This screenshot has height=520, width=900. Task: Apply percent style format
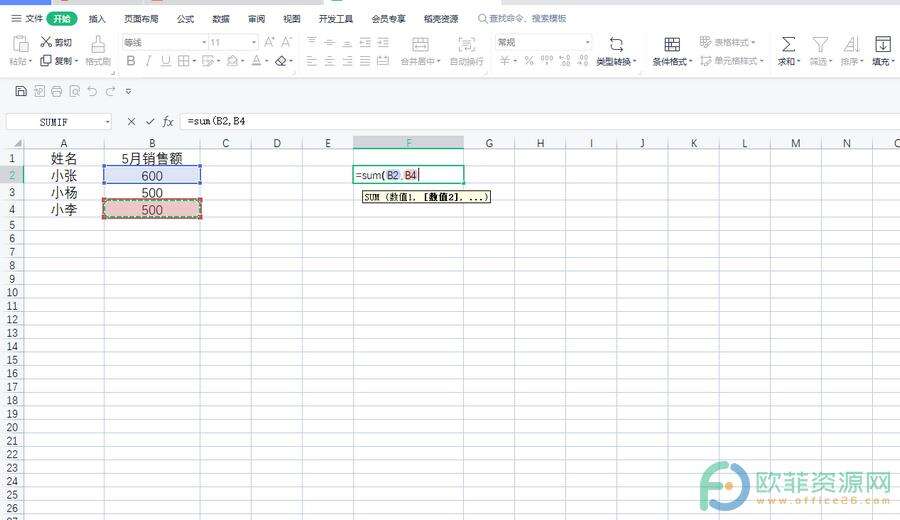pos(529,60)
